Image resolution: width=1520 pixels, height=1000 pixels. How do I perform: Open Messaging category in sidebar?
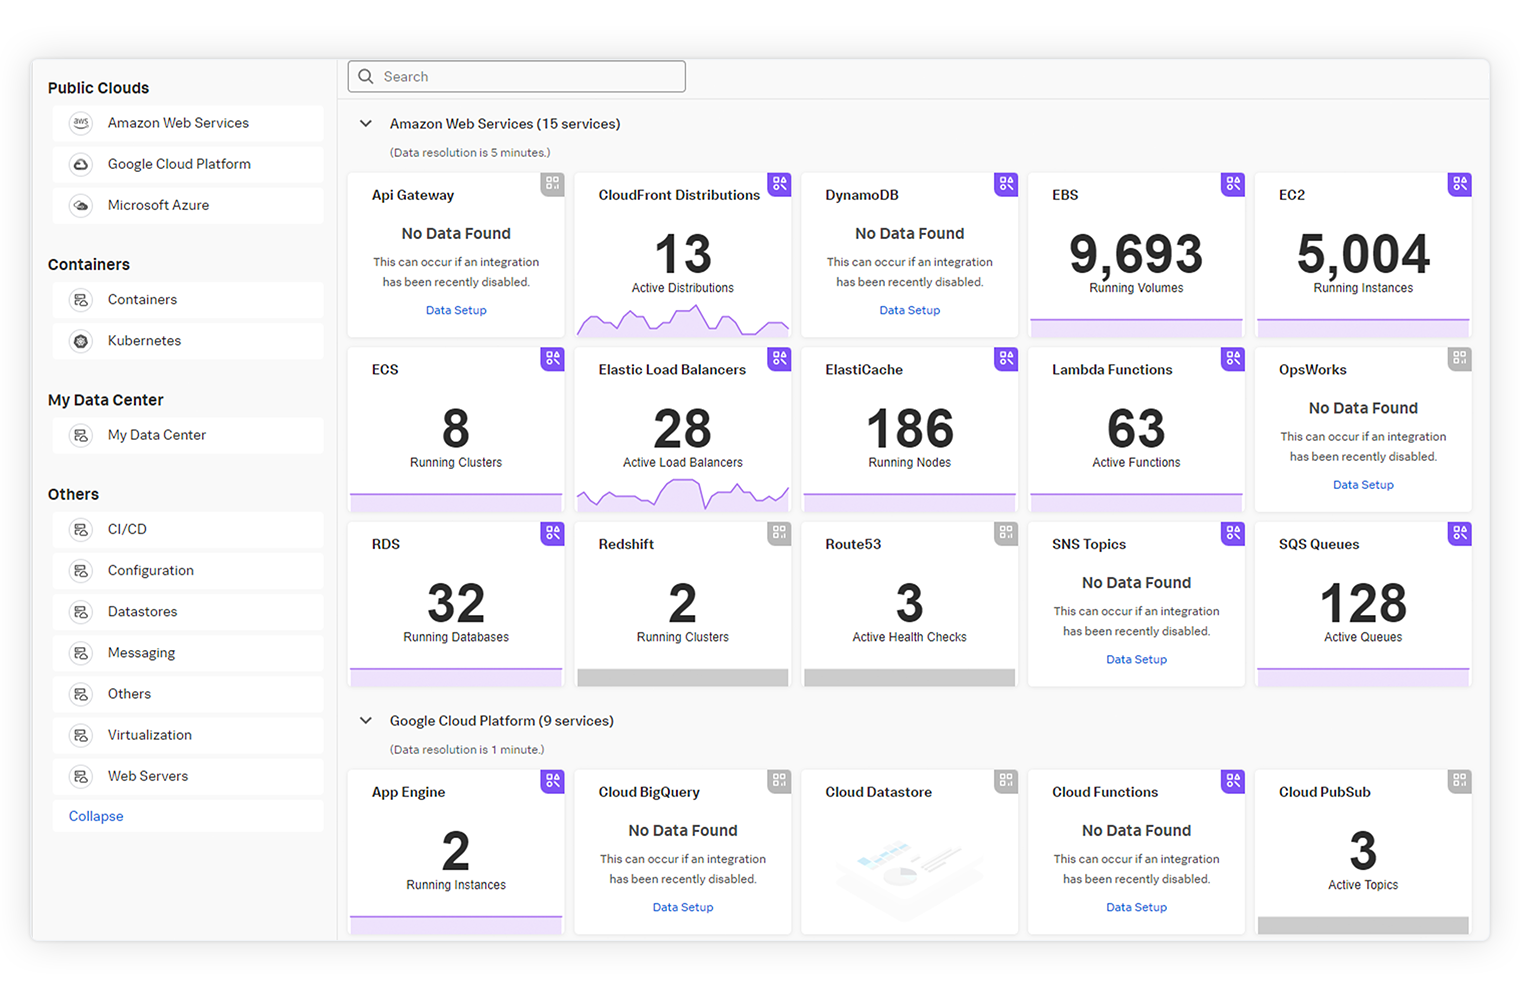click(x=188, y=653)
